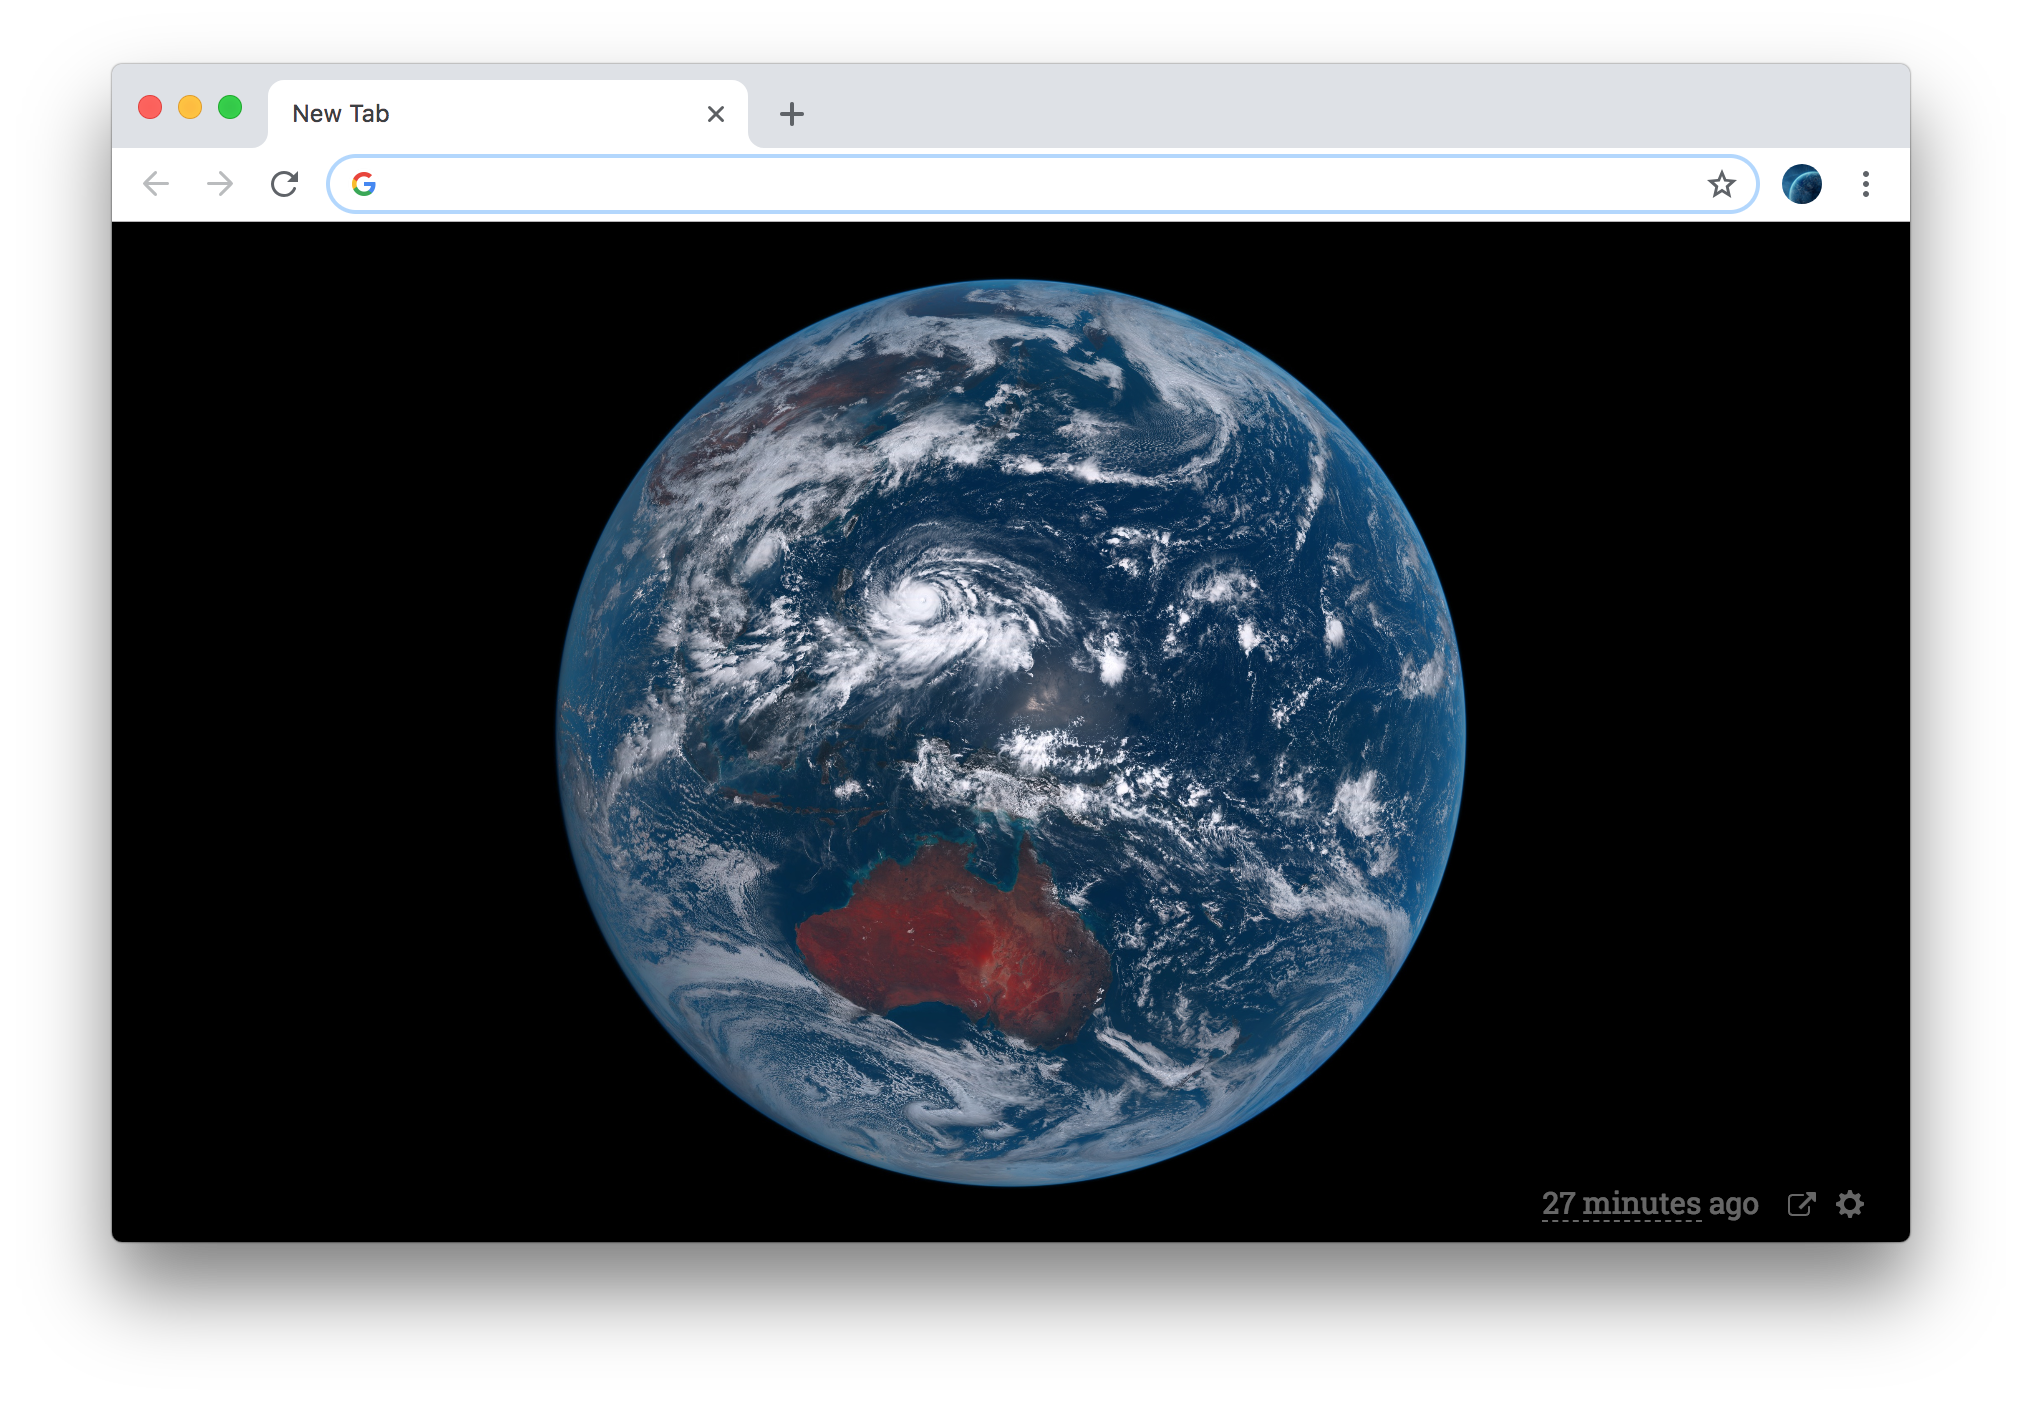Open the Chrome three-dot menu
2022x1402 pixels.
1865,184
